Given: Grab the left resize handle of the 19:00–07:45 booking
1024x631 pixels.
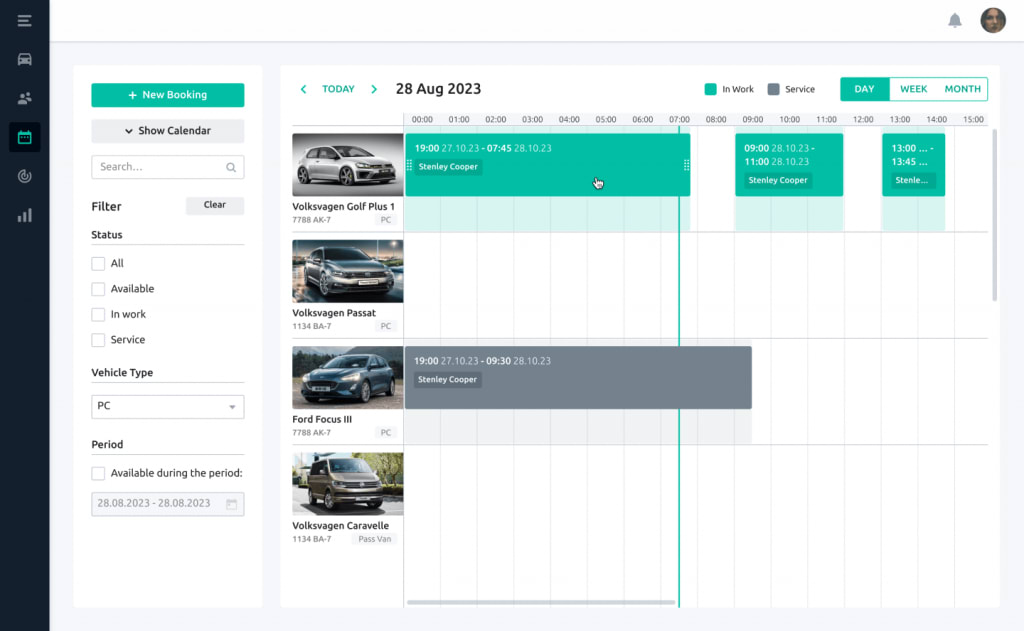Looking at the screenshot, I should (x=409, y=165).
